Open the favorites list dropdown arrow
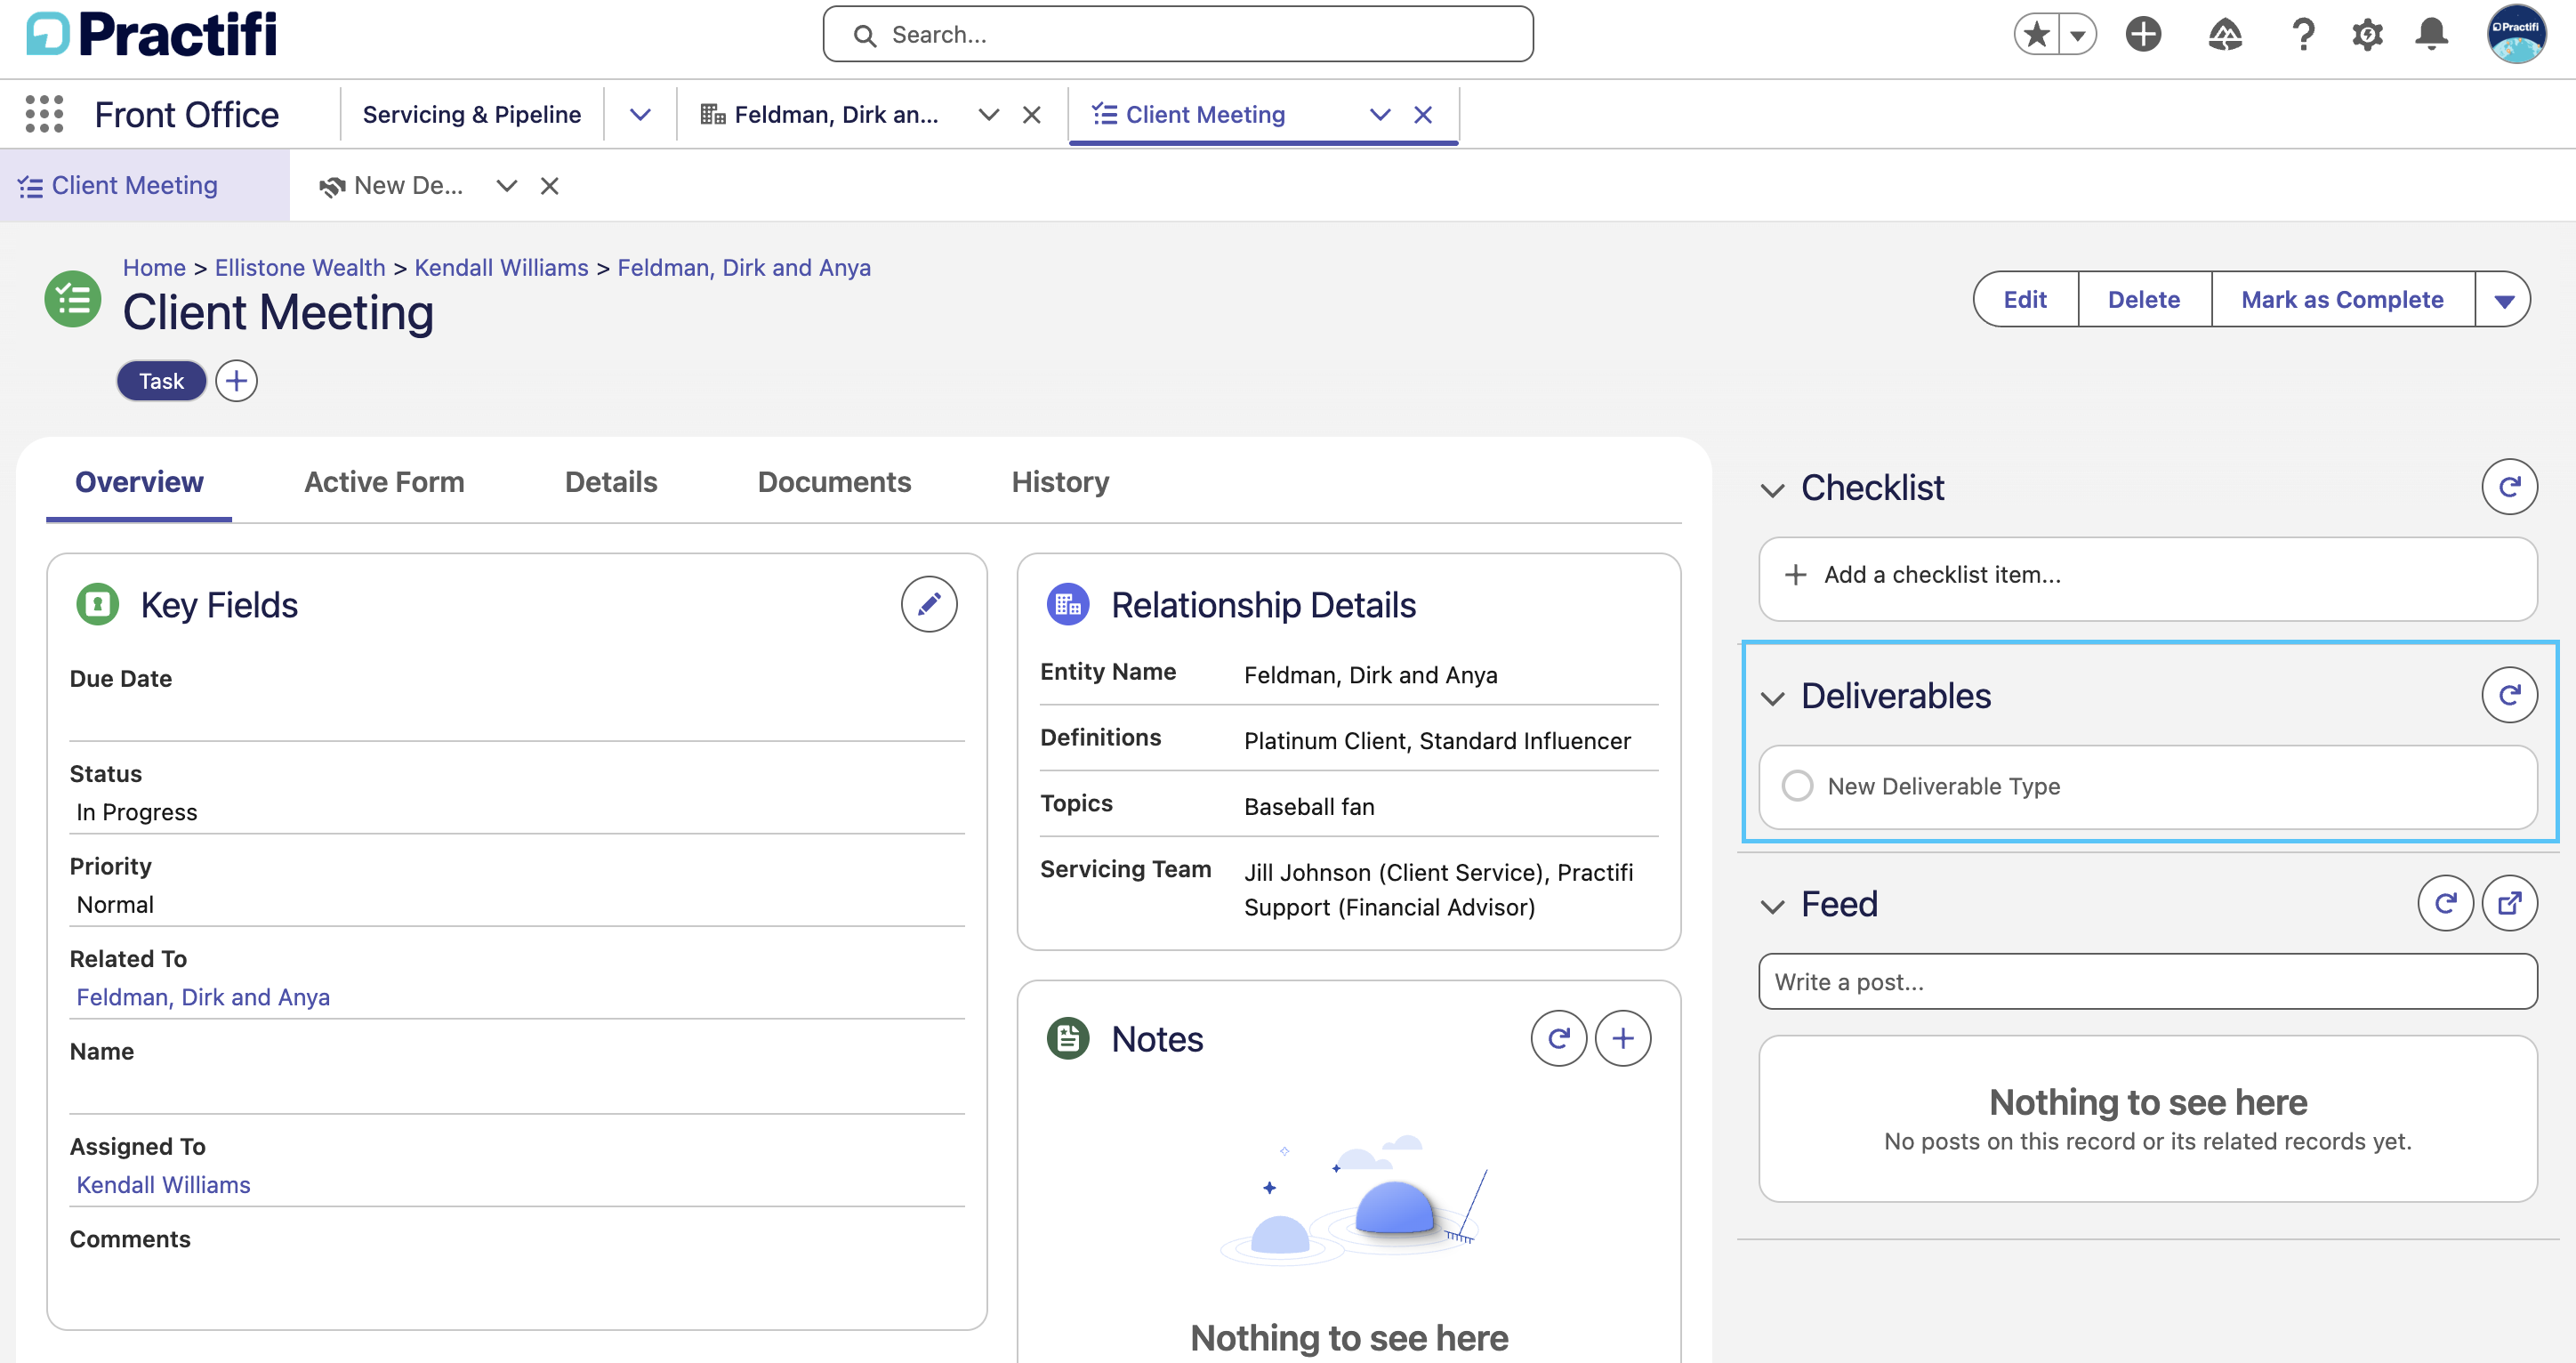2576x1363 pixels. coord(2078,35)
